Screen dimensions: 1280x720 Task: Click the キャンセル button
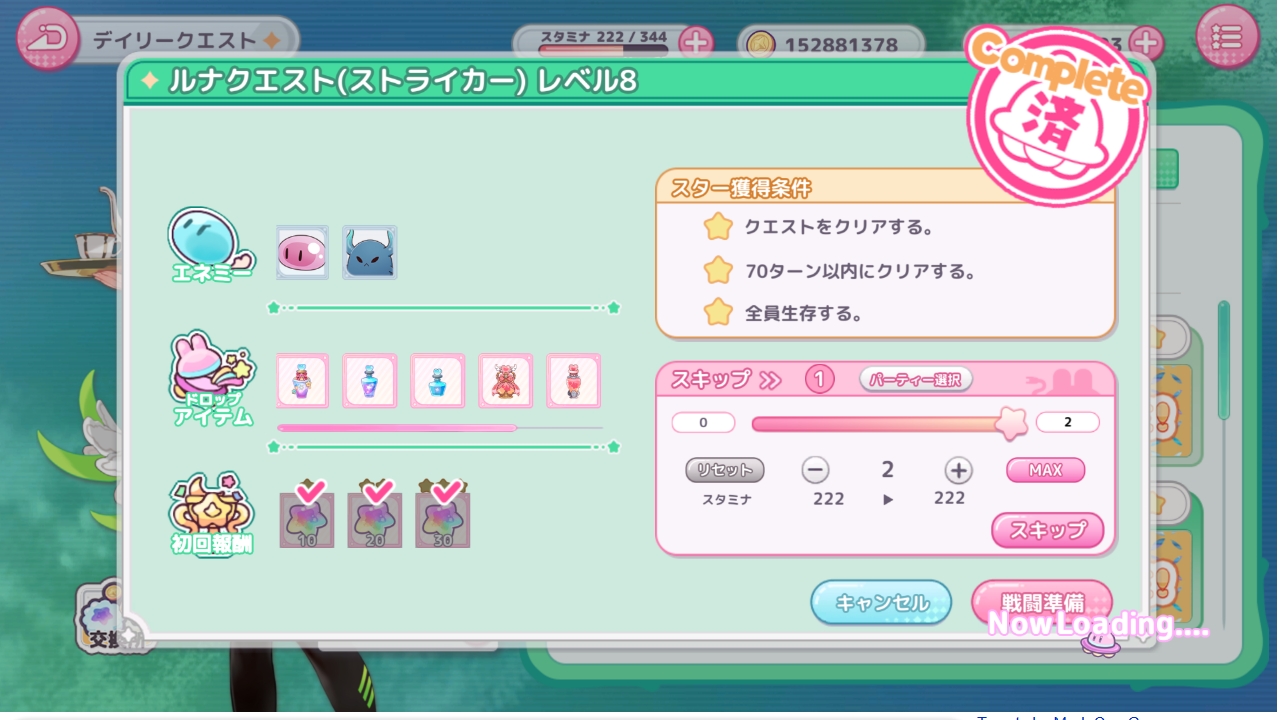[x=881, y=602]
